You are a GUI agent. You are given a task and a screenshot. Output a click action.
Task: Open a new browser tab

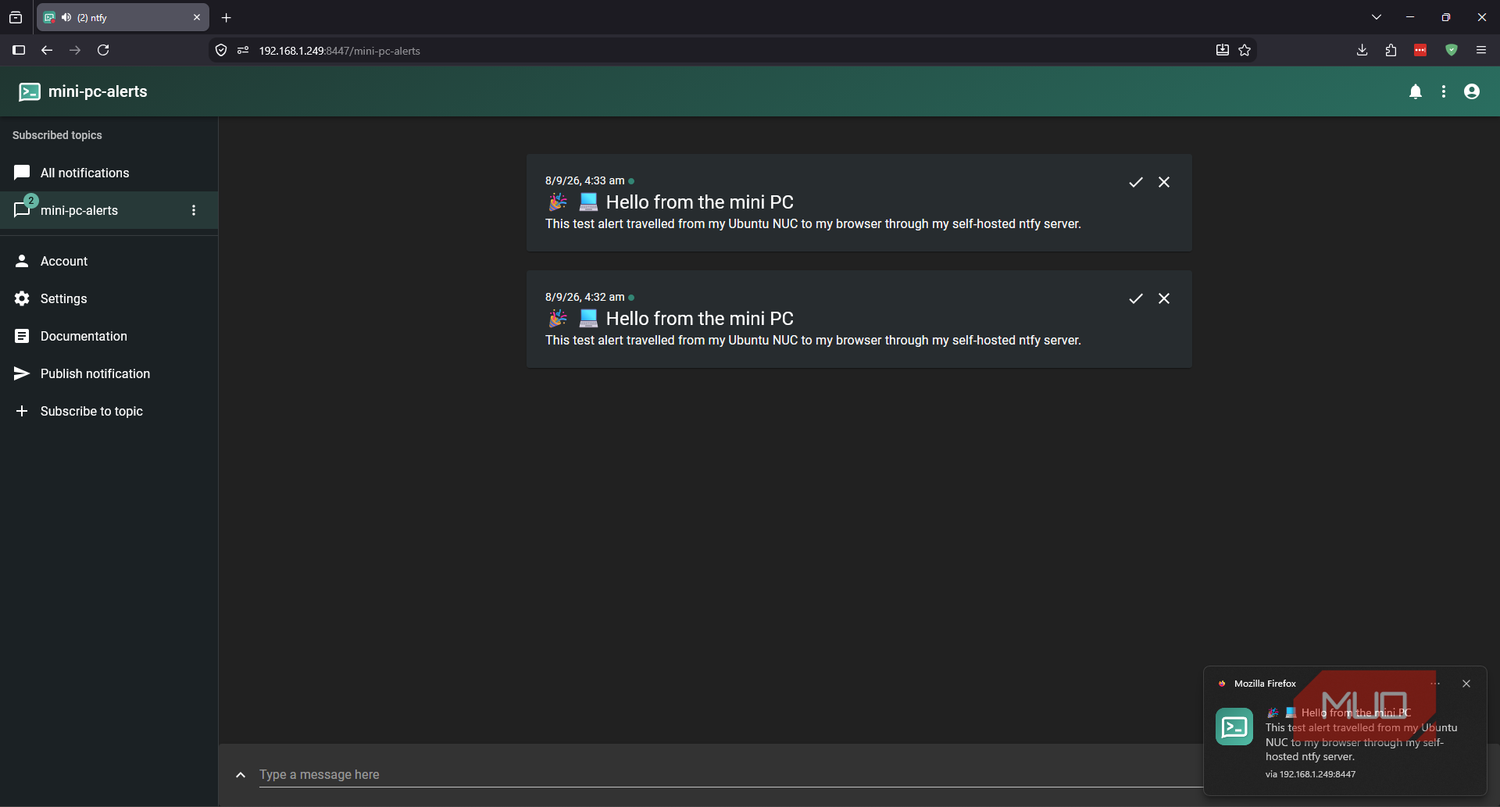226,18
